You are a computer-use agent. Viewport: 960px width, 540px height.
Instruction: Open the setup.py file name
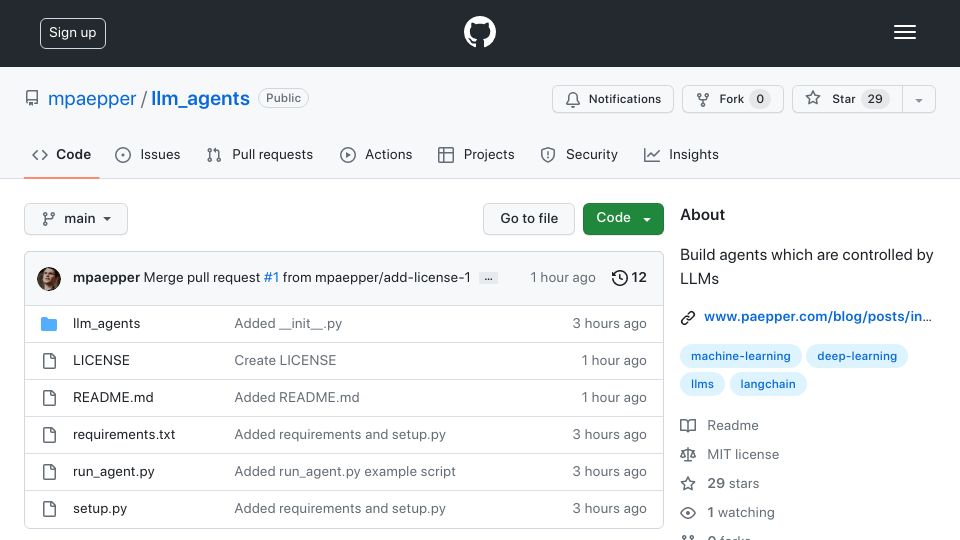pos(100,509)
